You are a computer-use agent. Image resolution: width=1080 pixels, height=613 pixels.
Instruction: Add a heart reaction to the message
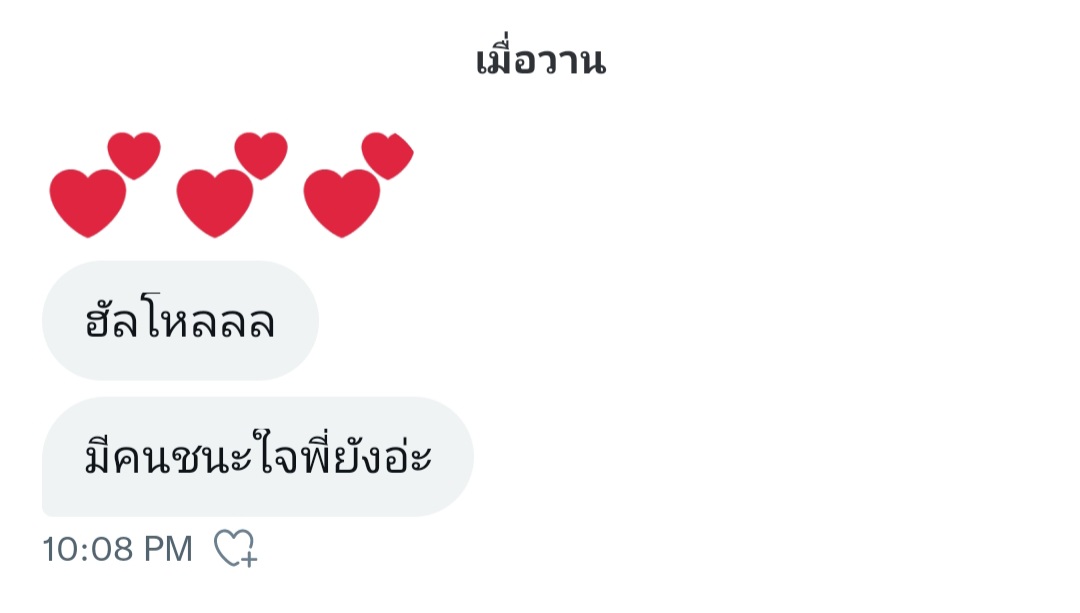tap(235, 548)
